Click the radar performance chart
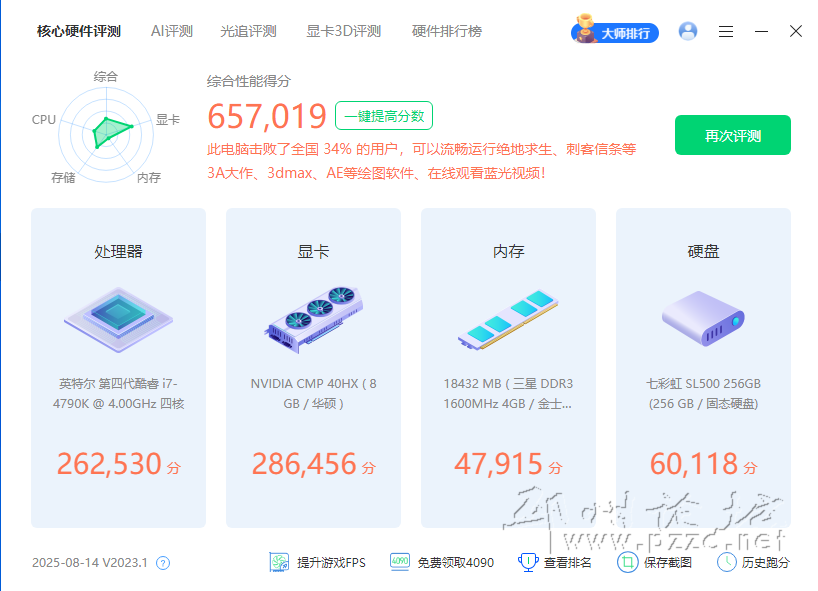 [106, 135]
